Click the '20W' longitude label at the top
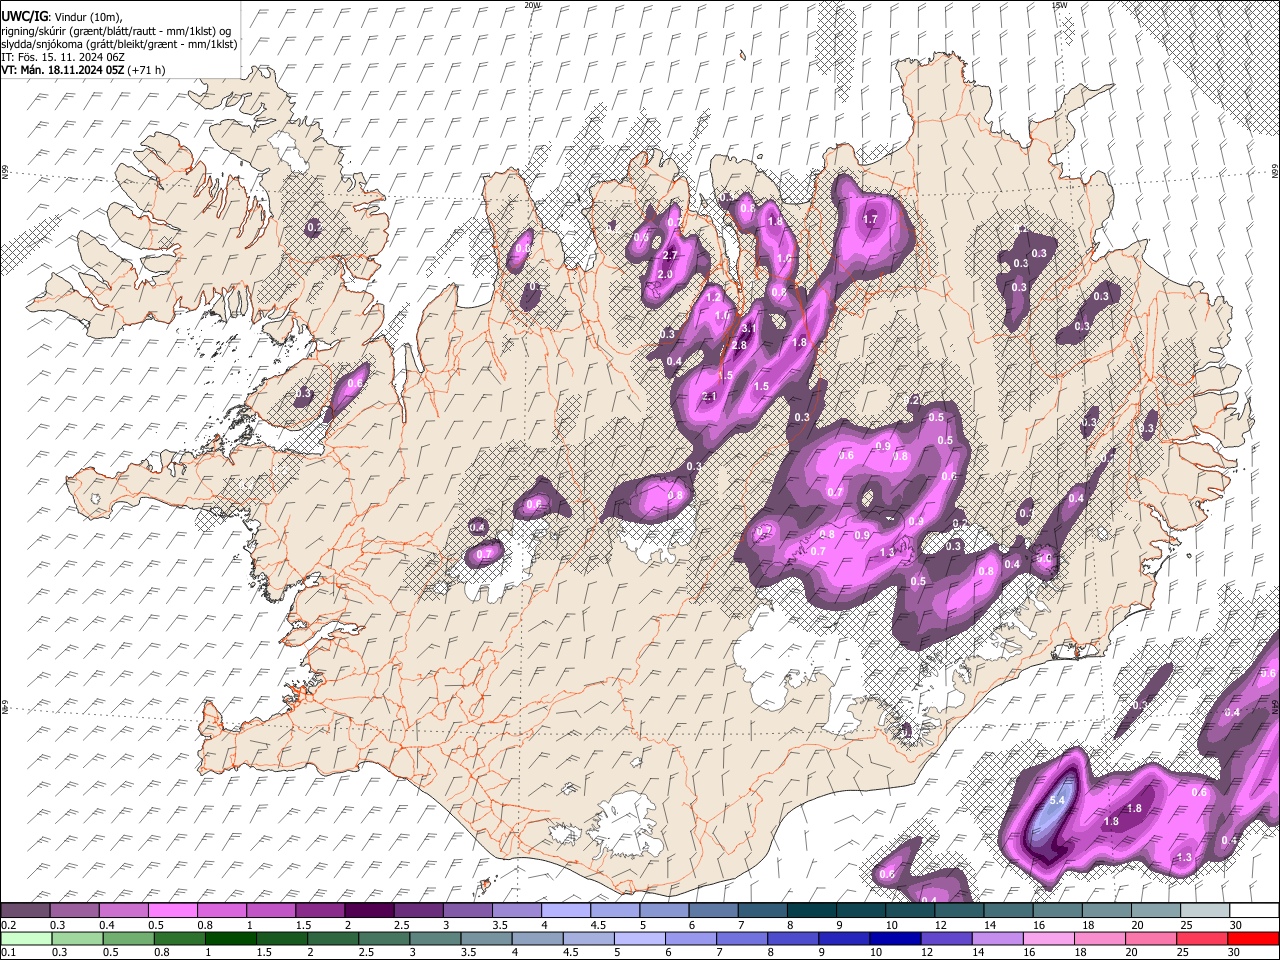Image resolution: width=1280 pixels, height=960 pixels. point(532,5)
